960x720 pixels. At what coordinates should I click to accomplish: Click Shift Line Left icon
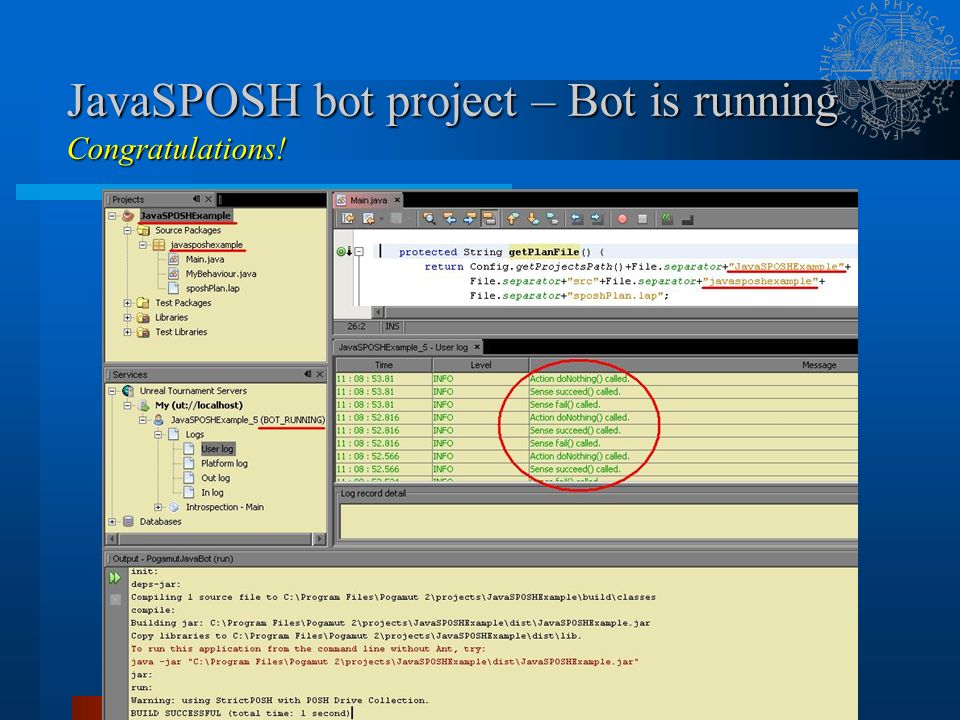pyautogui.click(x=576, y=219)
